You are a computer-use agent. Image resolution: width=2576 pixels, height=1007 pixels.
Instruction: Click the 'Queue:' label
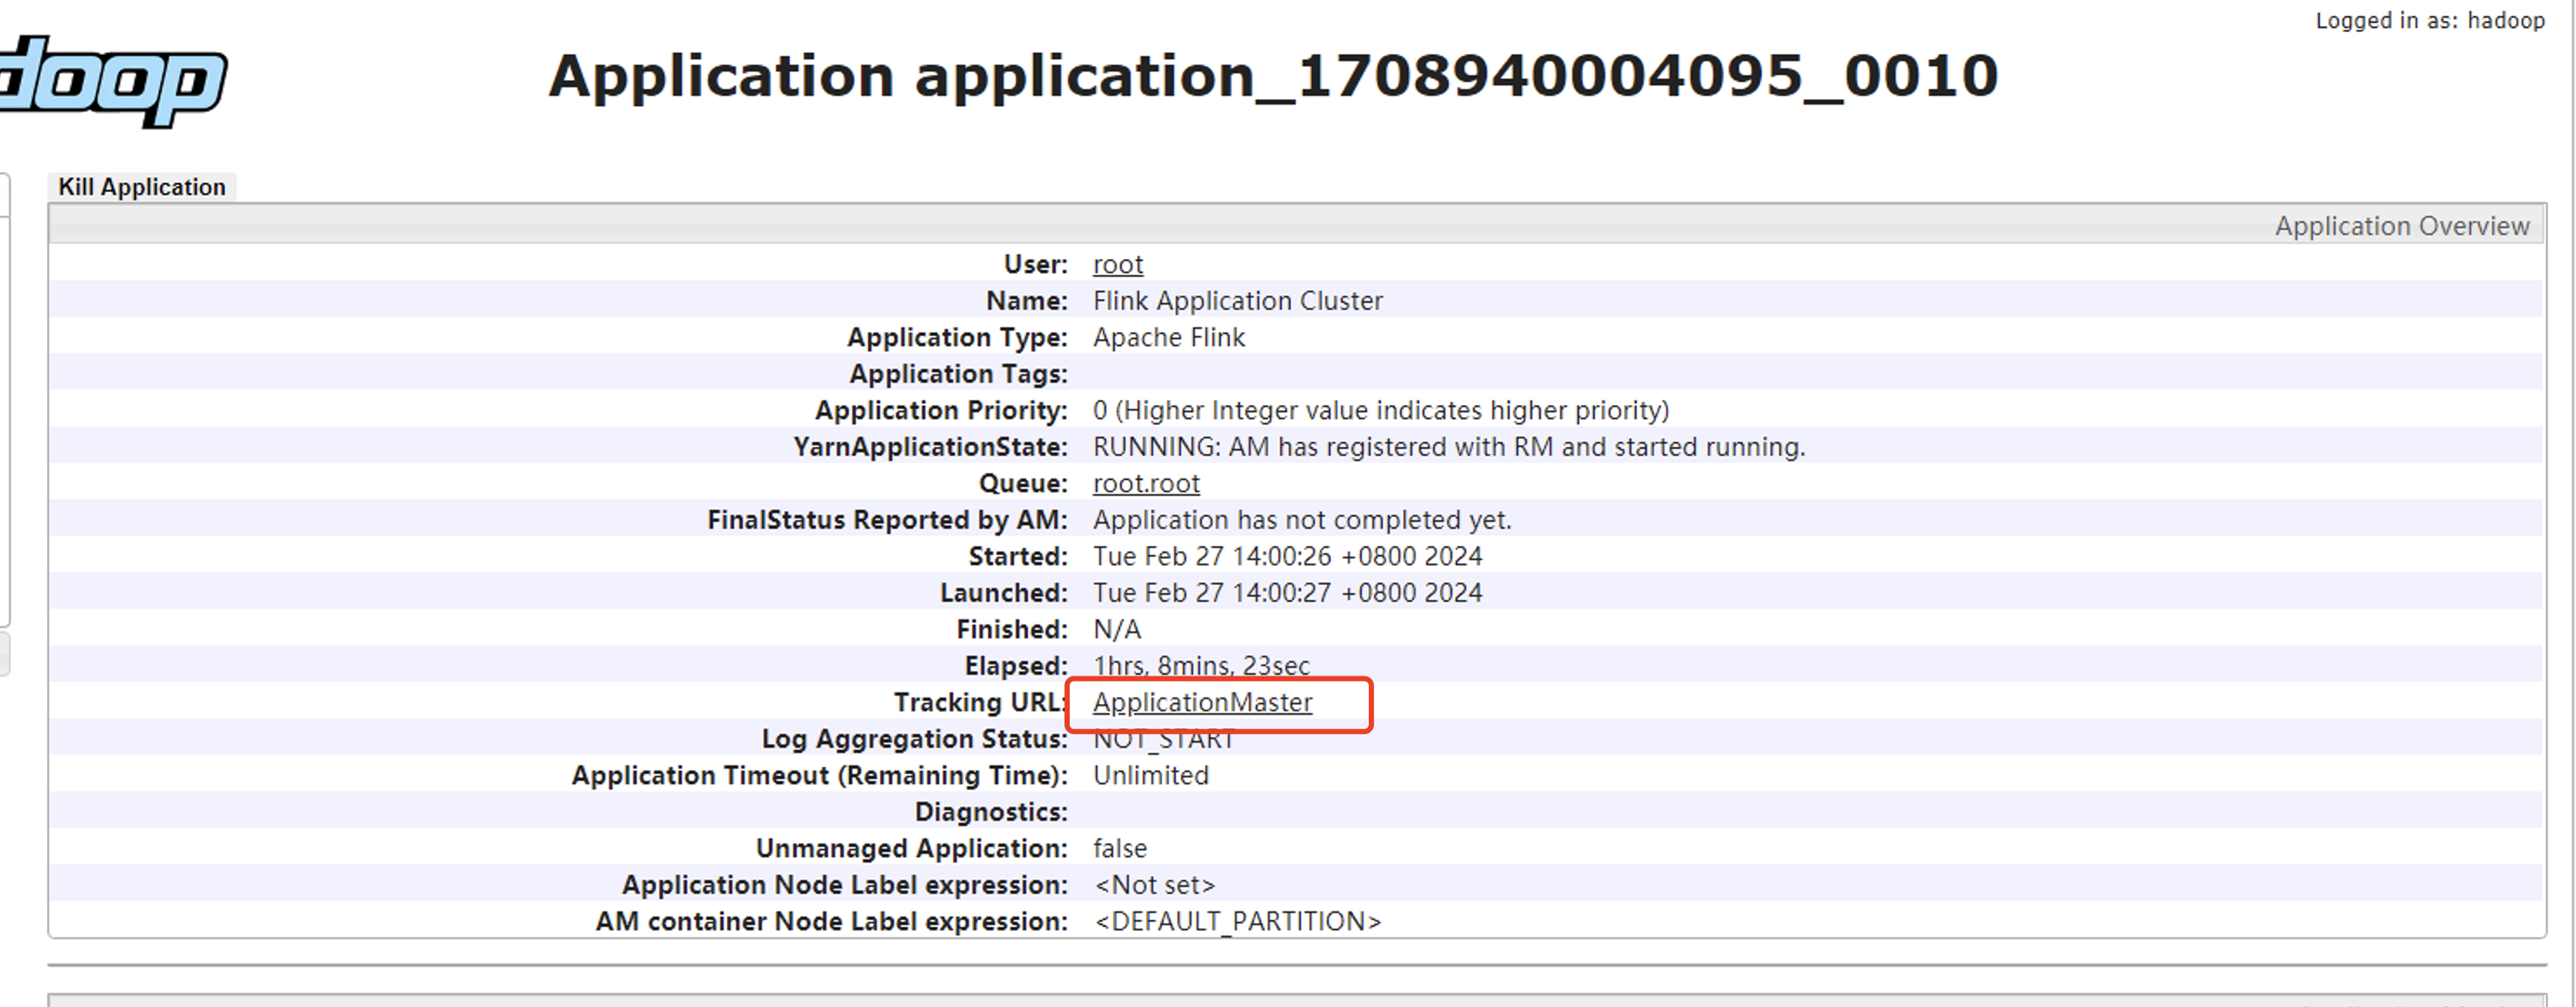[x=1024, y=484]
